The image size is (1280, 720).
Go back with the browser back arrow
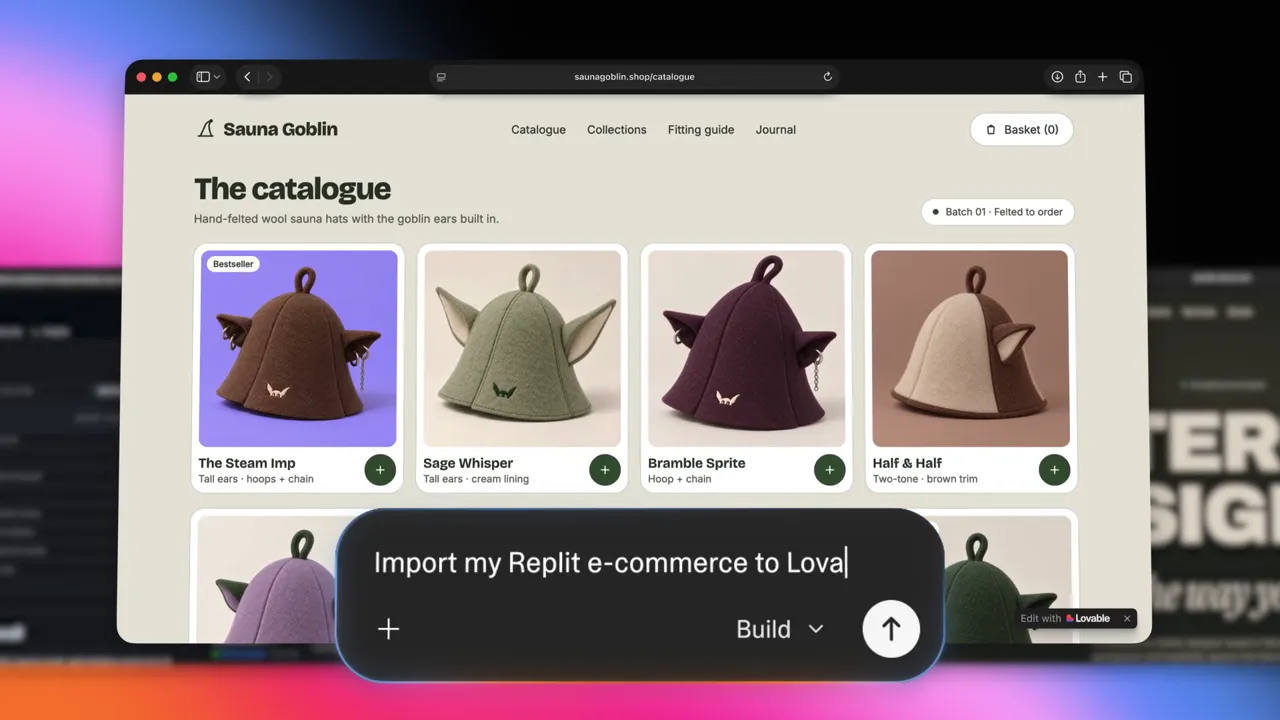[x=247, y=77]
